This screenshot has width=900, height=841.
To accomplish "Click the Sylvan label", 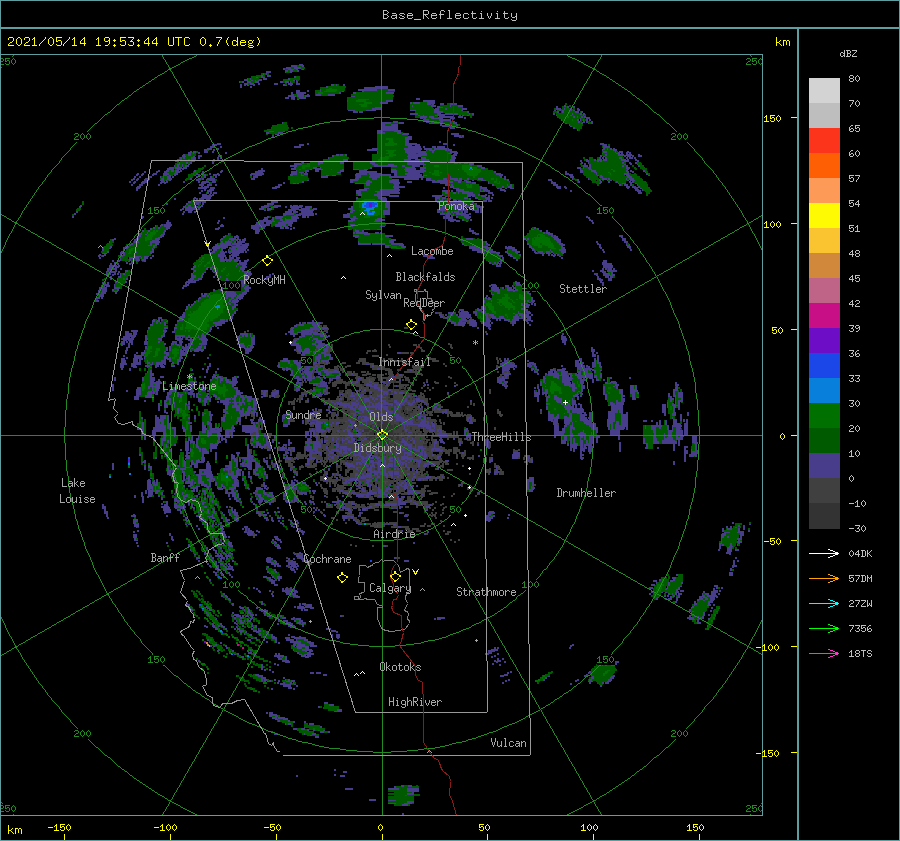I will coord(383,295).
